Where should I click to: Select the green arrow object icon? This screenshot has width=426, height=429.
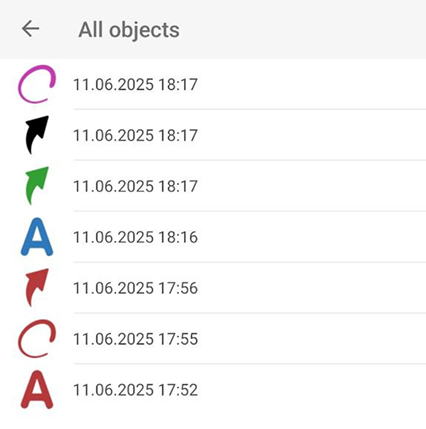pos(37,186)
